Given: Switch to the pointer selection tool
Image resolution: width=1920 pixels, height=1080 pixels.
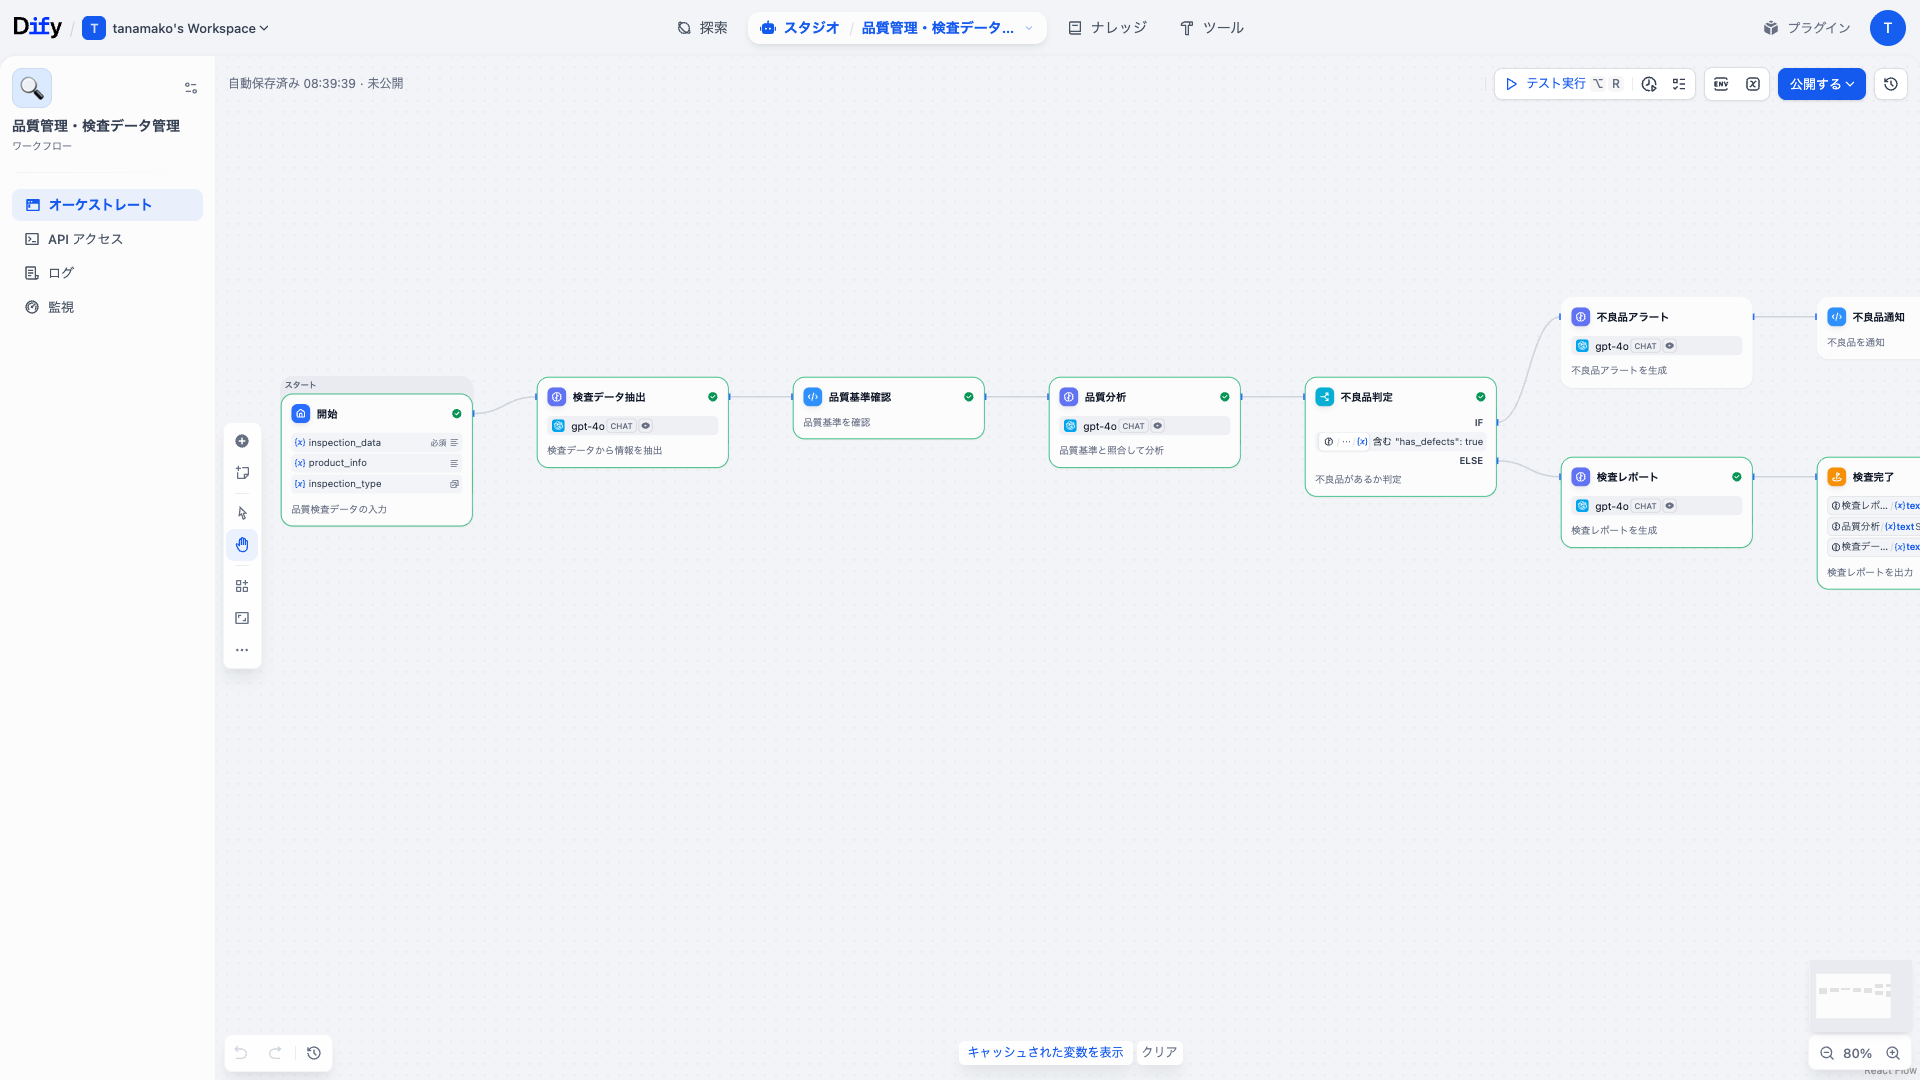Looking at the screenshot, I should point(242,512).
